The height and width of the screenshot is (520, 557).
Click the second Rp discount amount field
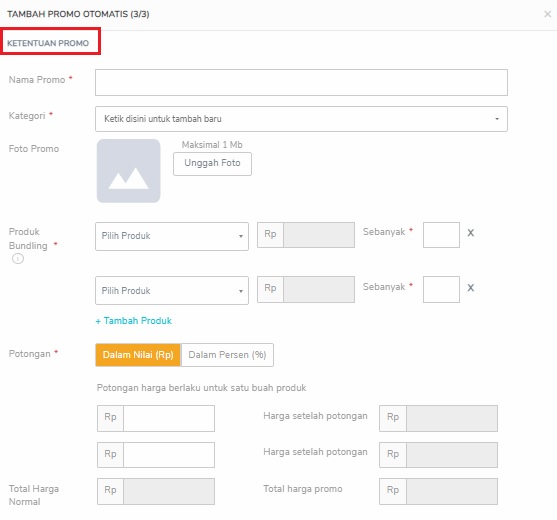(x=169, y=455)
